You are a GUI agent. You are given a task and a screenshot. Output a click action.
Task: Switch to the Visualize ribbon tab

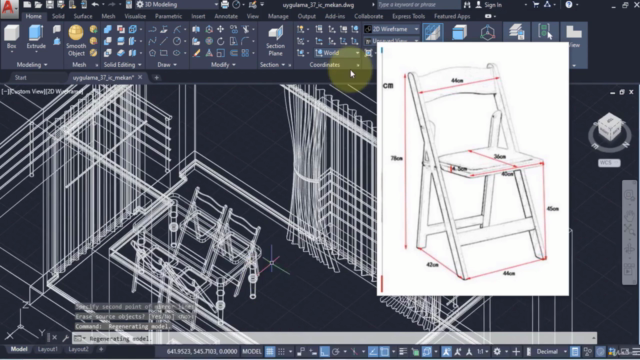click(135, 16)
